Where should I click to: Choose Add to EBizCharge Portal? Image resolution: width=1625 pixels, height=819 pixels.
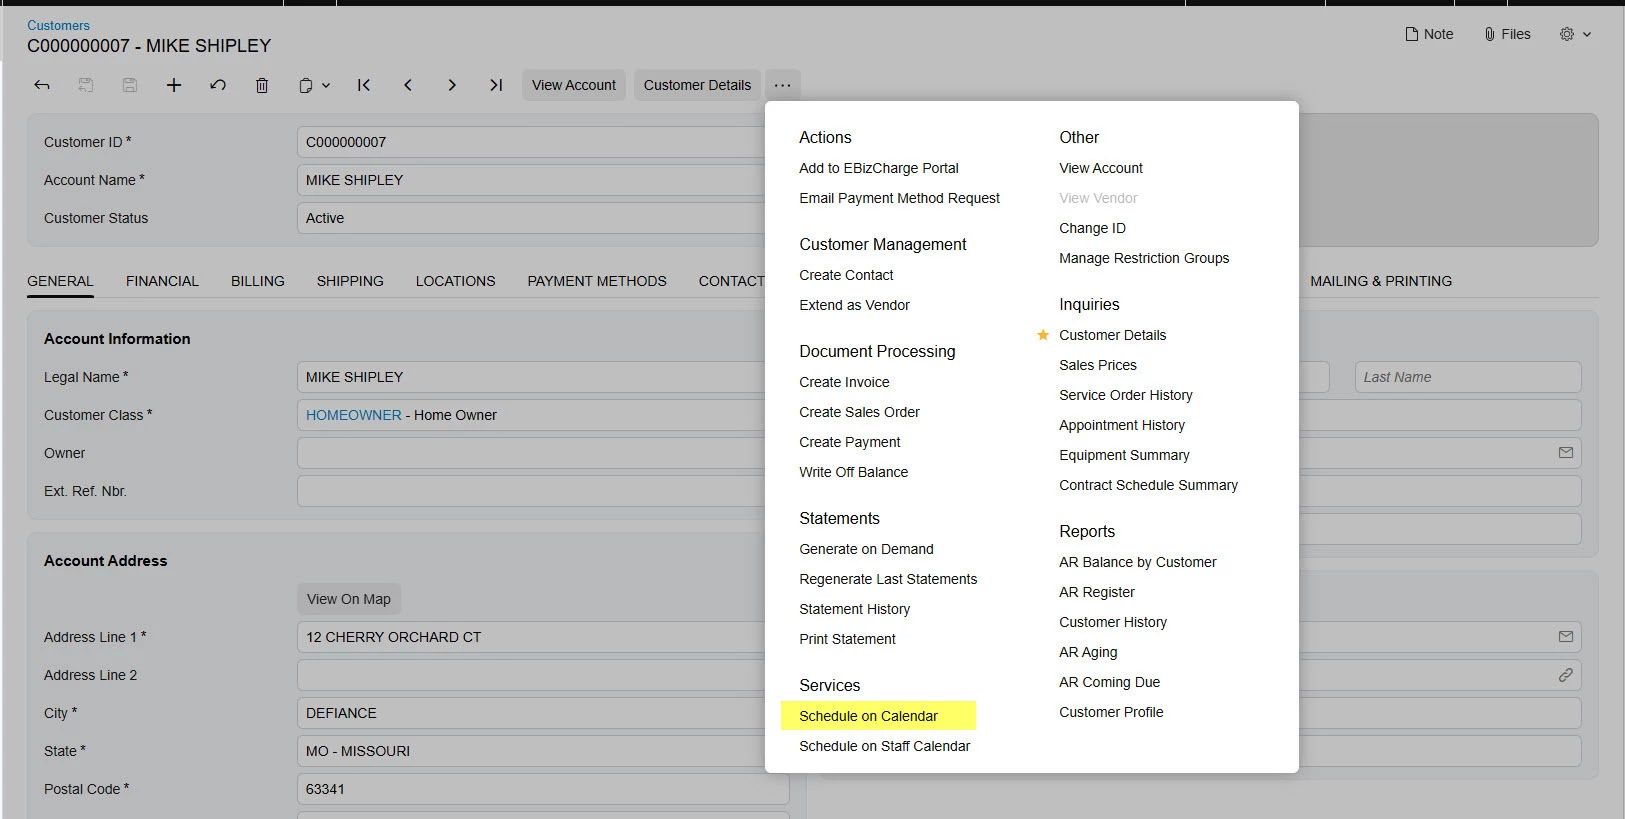(x=879, y=168)
